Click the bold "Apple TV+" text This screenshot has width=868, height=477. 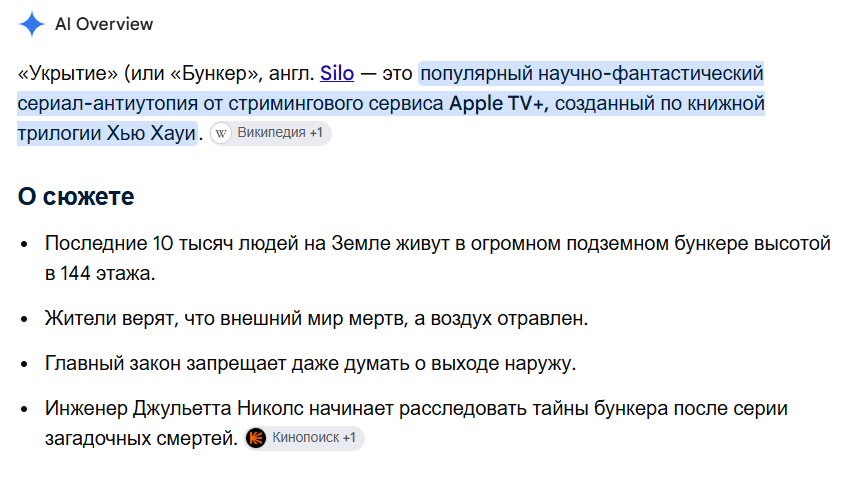point(498,103)
